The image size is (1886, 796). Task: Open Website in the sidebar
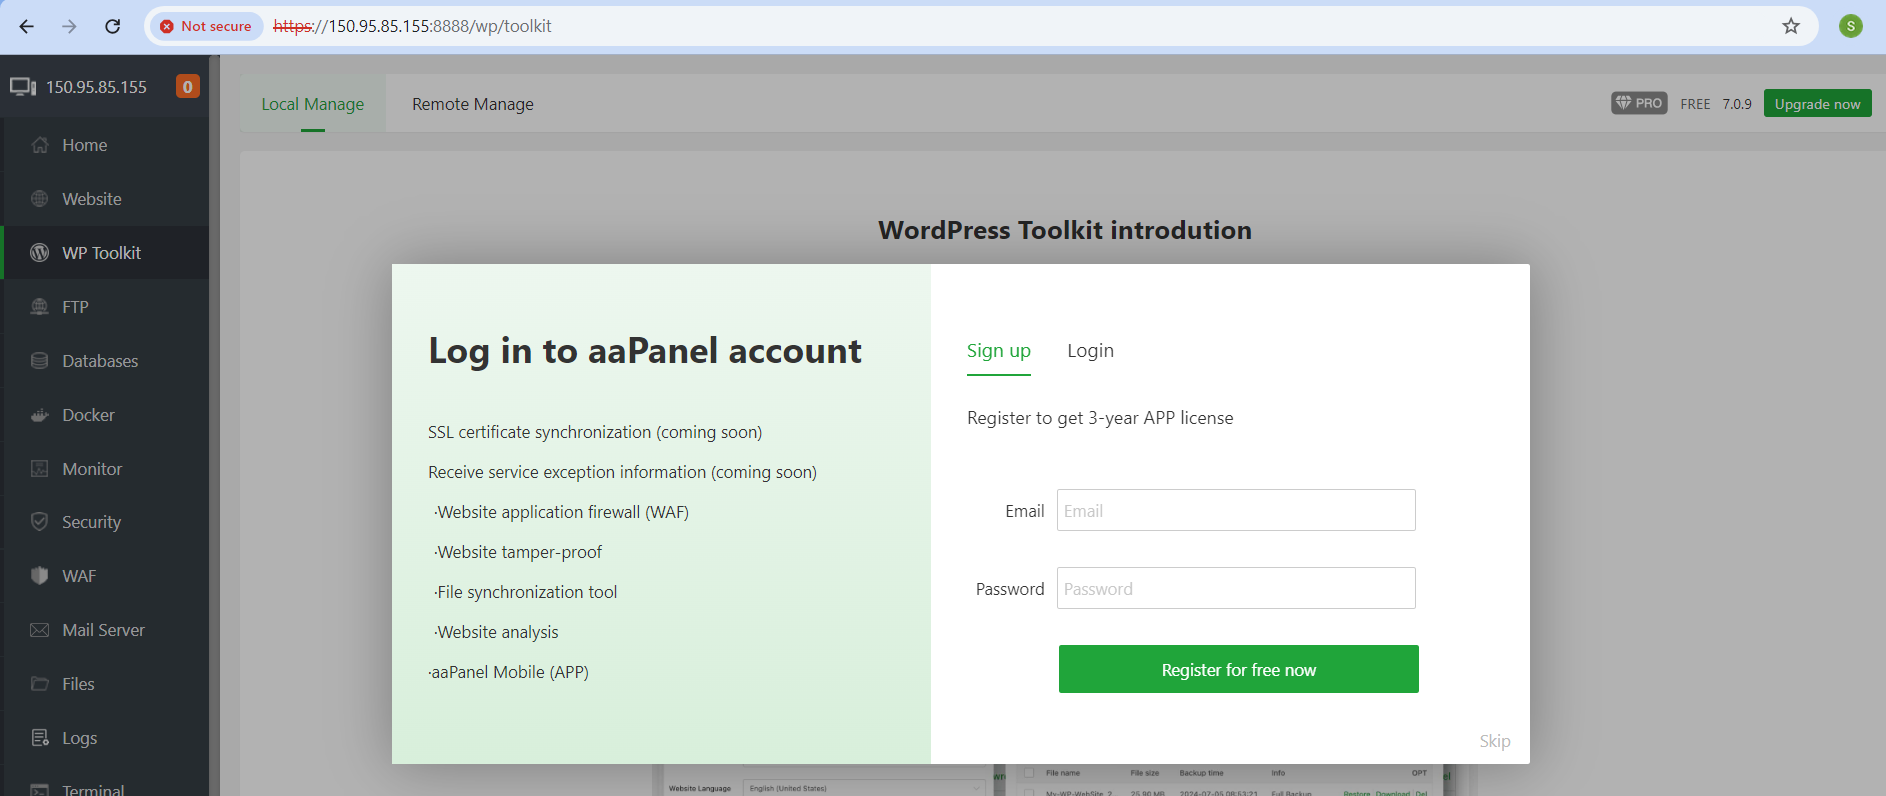click(92, 199)
